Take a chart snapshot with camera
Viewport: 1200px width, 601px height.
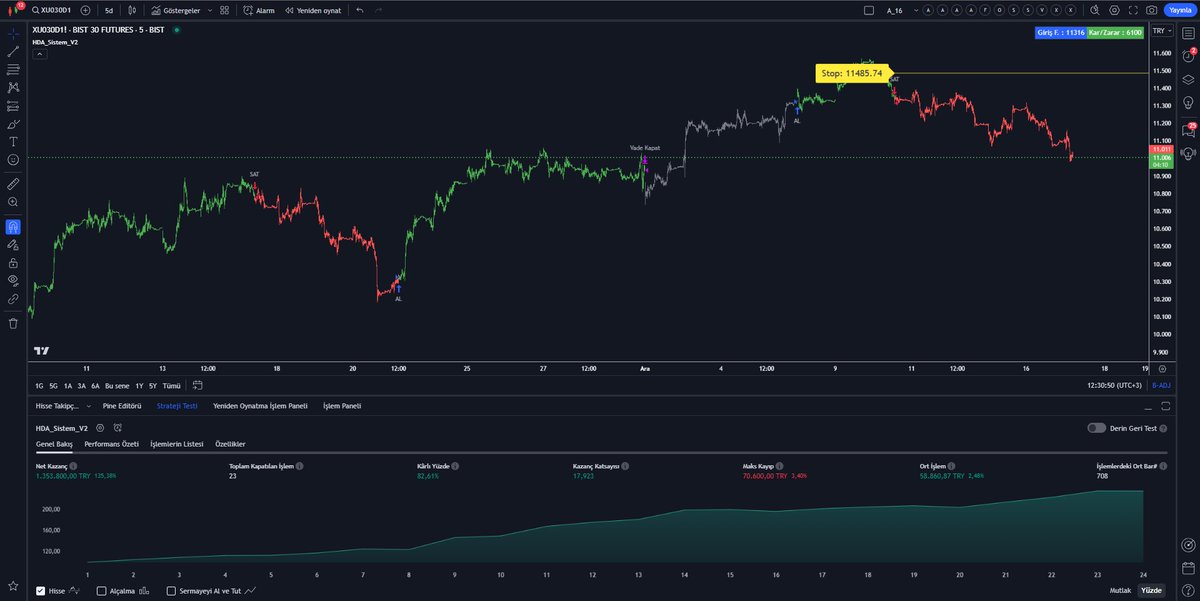tap(1154, 10)
